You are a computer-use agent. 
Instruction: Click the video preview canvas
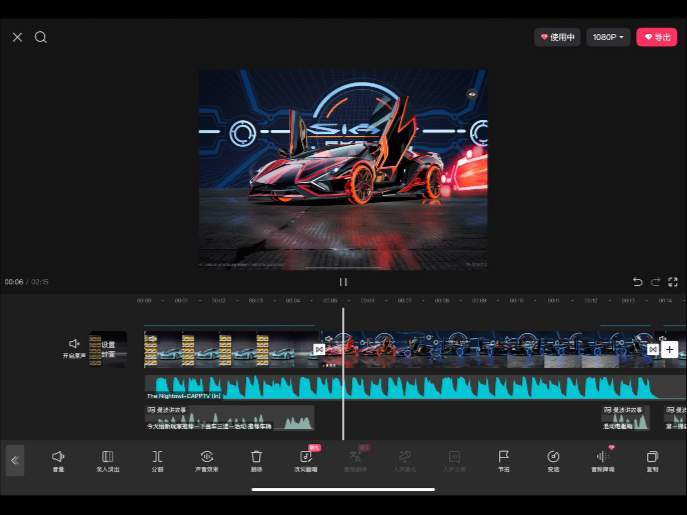click(x=343, y=169)
